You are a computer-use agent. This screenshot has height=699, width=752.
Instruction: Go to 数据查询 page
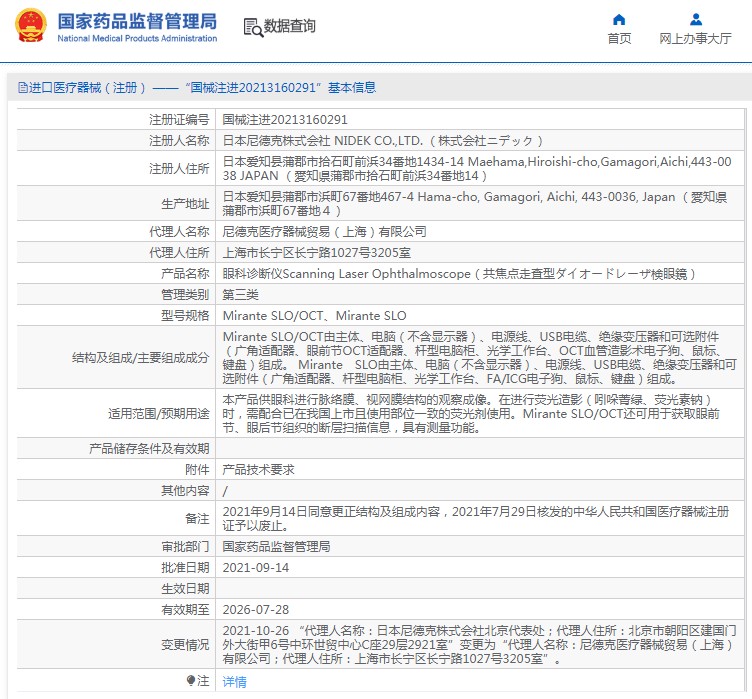290,27
